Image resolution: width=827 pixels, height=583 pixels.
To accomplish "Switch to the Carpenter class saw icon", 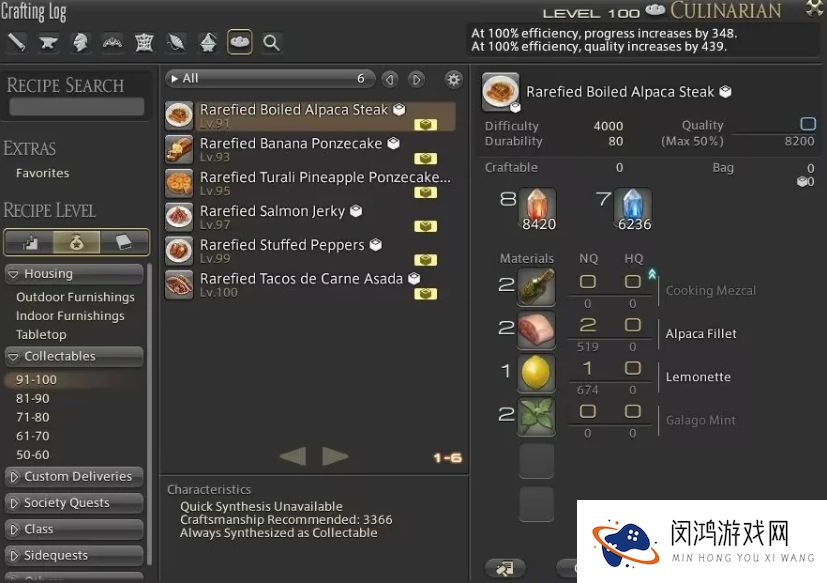I will [x=17, y=42].
